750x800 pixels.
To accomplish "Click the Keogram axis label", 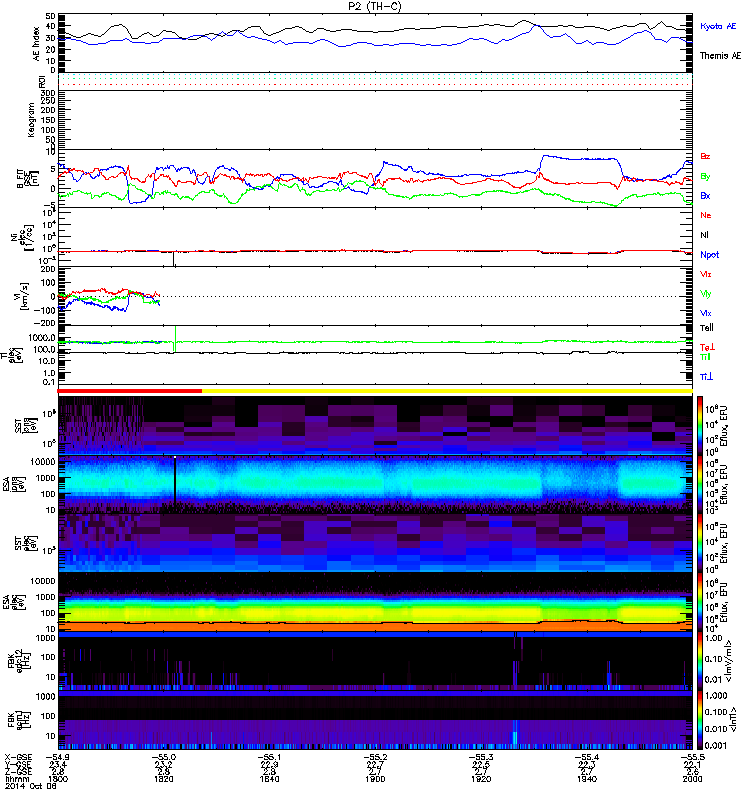I will click(31, 119).
